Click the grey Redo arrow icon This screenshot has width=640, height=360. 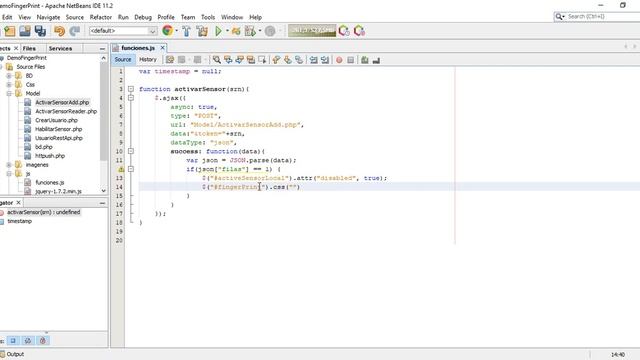[75, 31]
